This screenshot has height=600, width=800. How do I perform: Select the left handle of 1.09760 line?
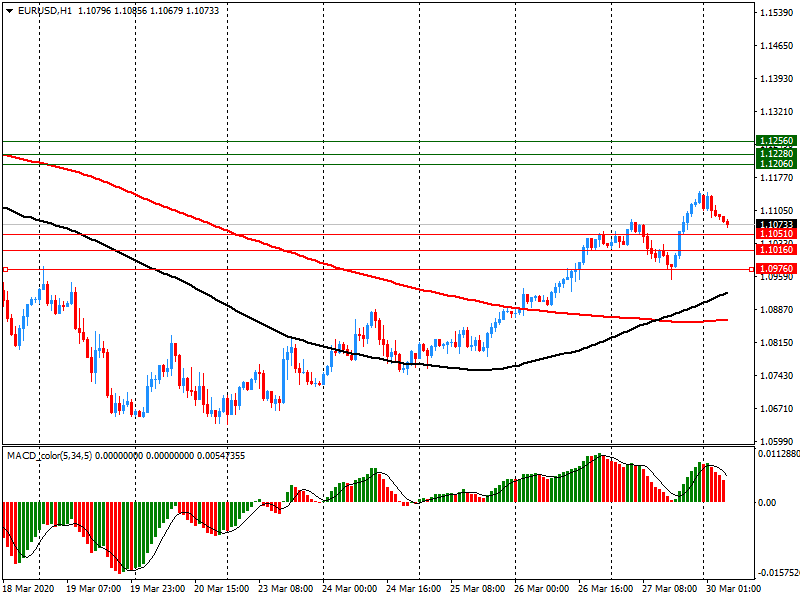point(5,269)
